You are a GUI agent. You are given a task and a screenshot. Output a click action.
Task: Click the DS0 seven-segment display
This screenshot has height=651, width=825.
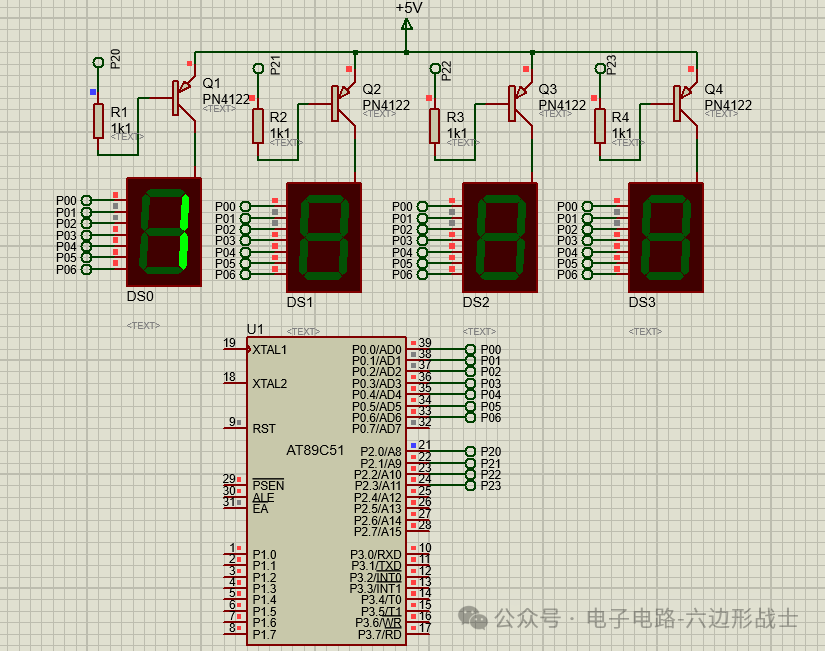[164, 232]
